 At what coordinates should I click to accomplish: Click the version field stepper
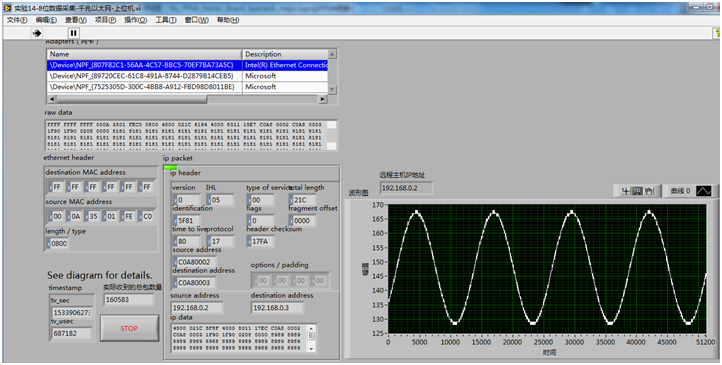pyautogui.click(x=175, y=200)
